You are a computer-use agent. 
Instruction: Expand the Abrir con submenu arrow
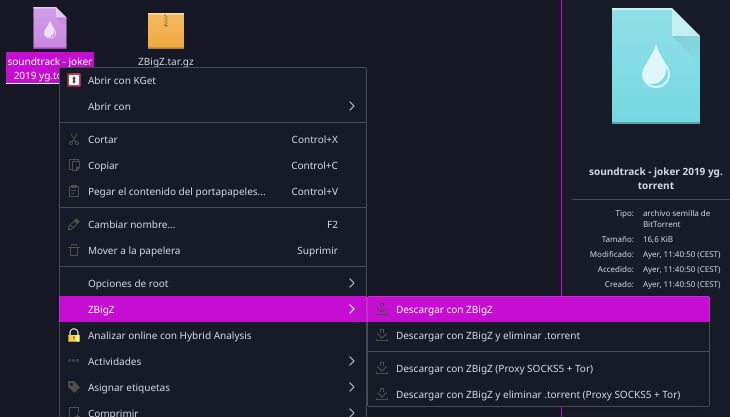click(352, 106)
